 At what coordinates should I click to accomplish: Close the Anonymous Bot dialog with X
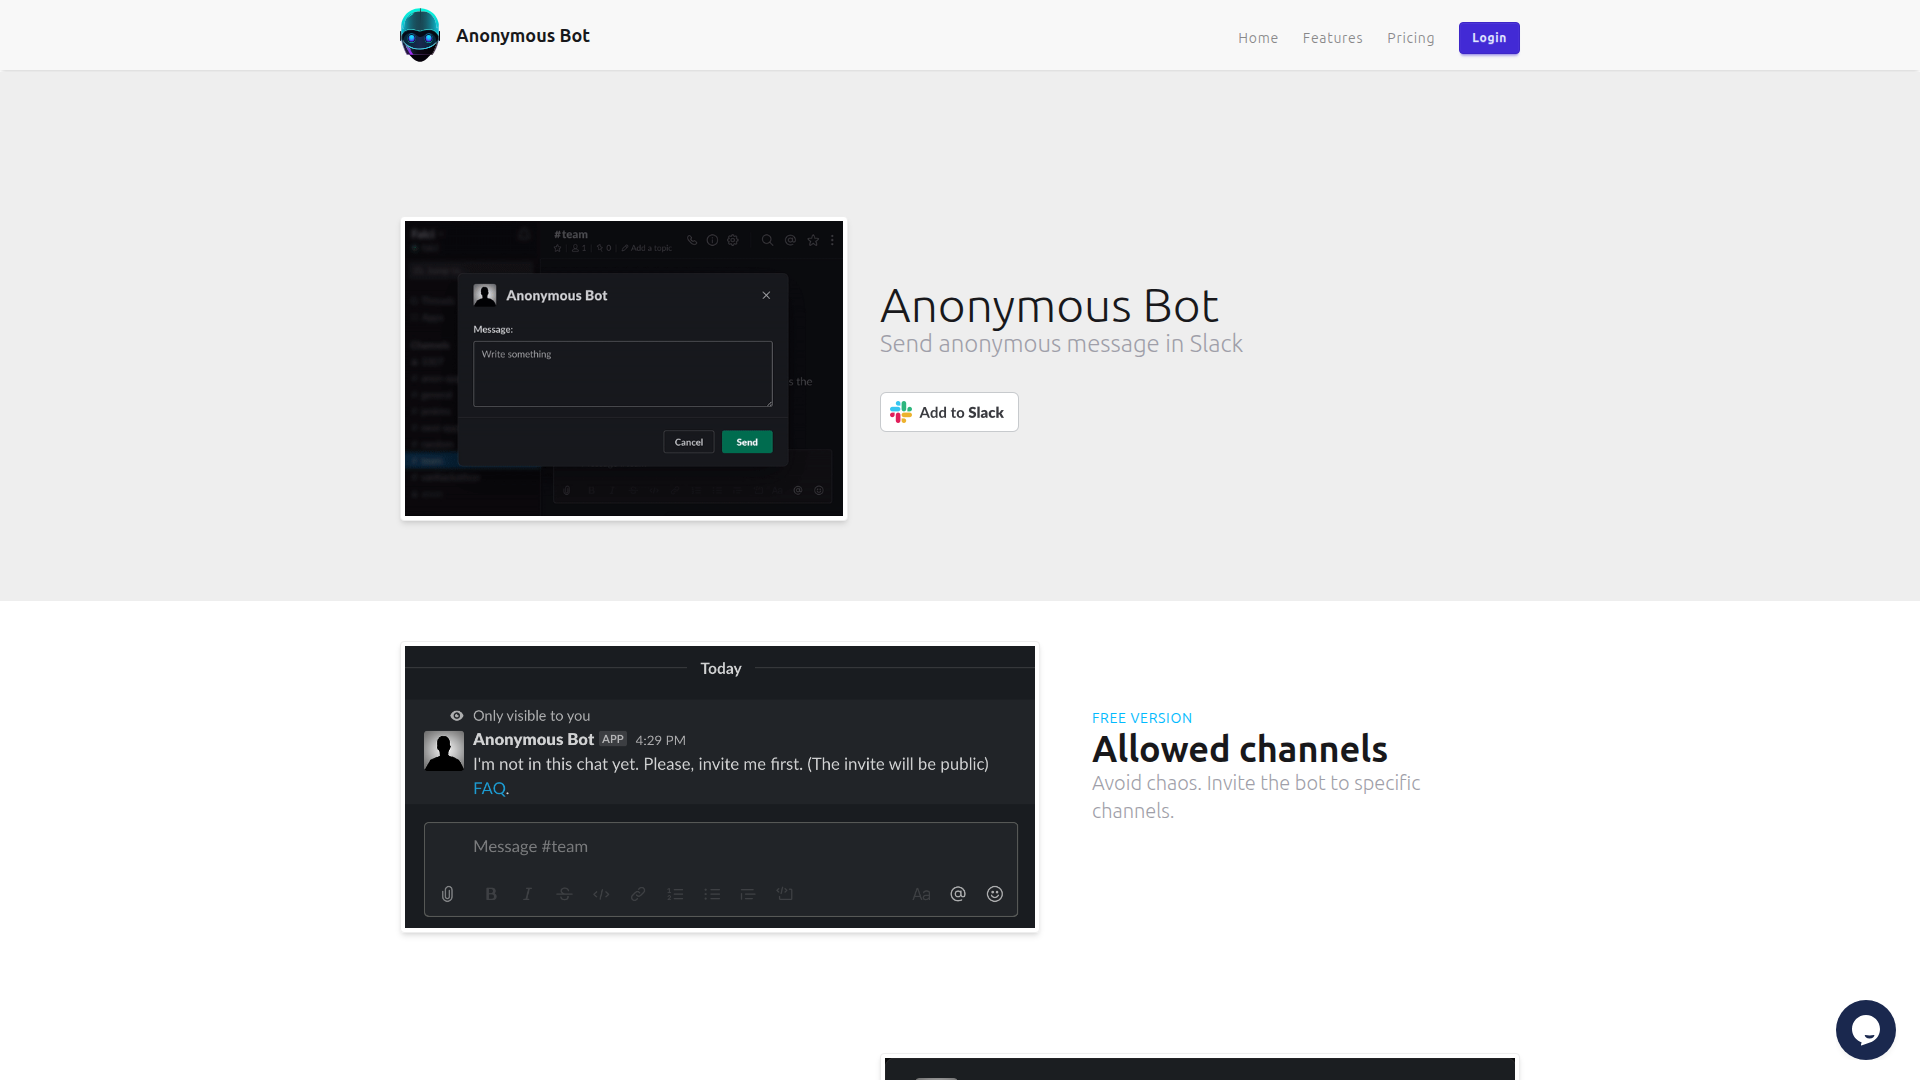pyautogui.click(x=766, y=295)
